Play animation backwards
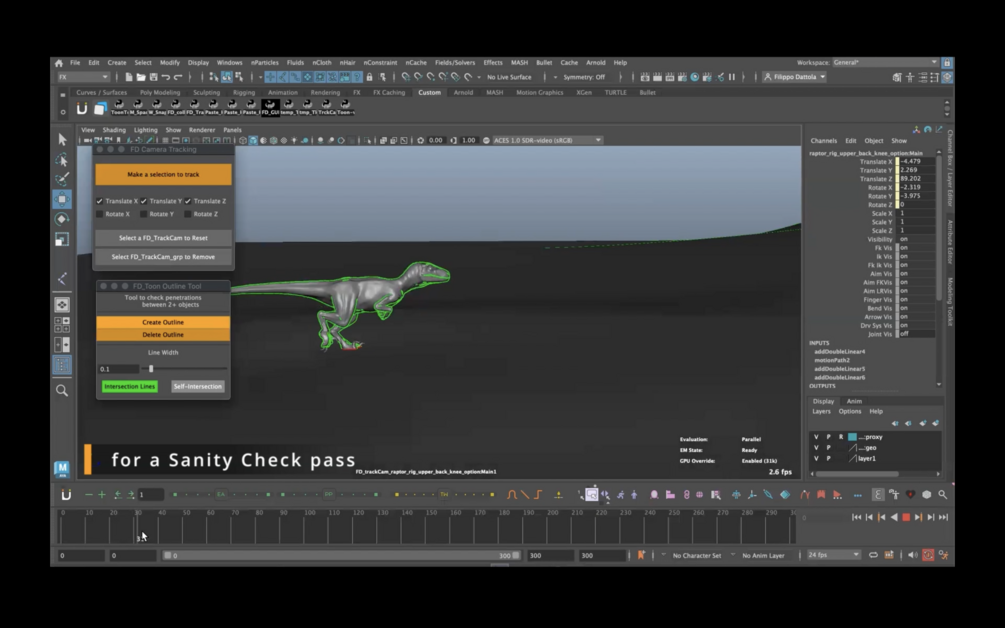Image resolution: width=1005 pixels, height=628 pixels. pos(893,517)
